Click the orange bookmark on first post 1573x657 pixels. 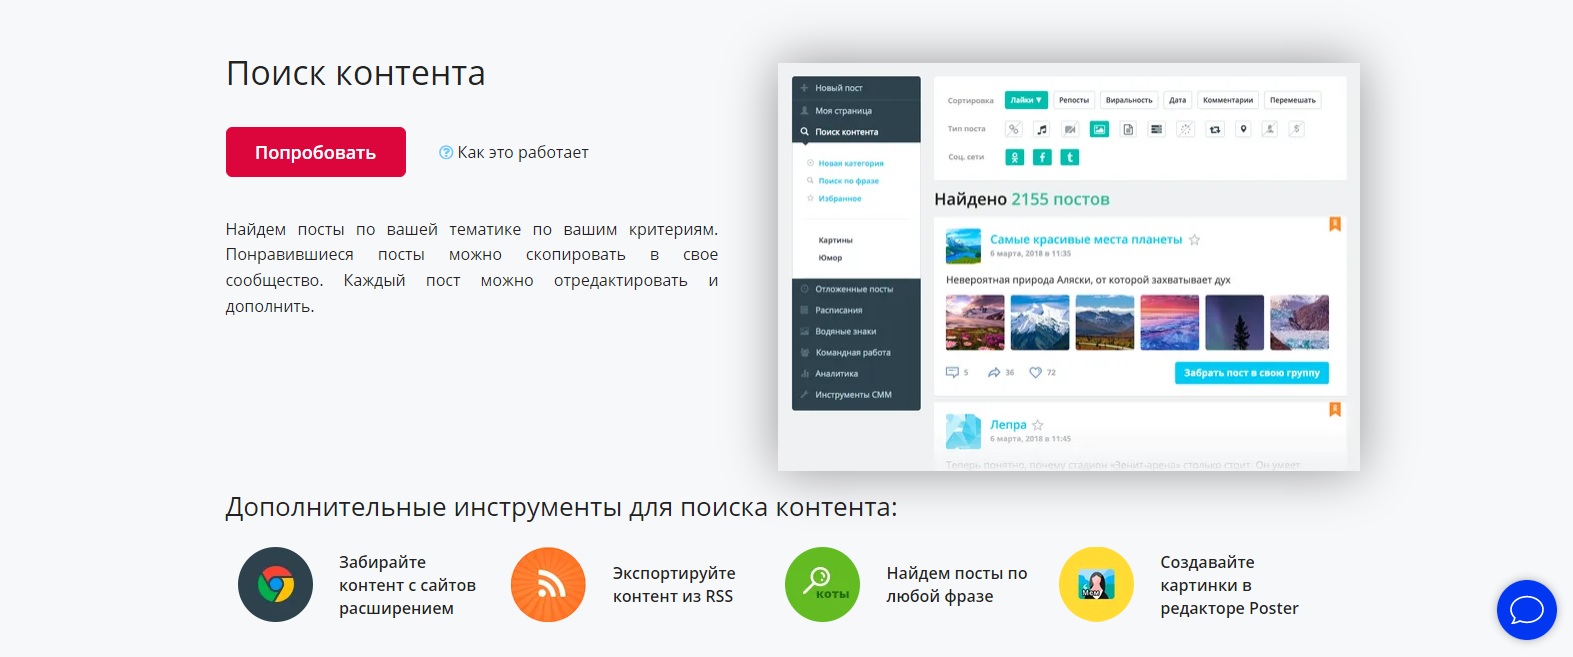pos(1334,224)
